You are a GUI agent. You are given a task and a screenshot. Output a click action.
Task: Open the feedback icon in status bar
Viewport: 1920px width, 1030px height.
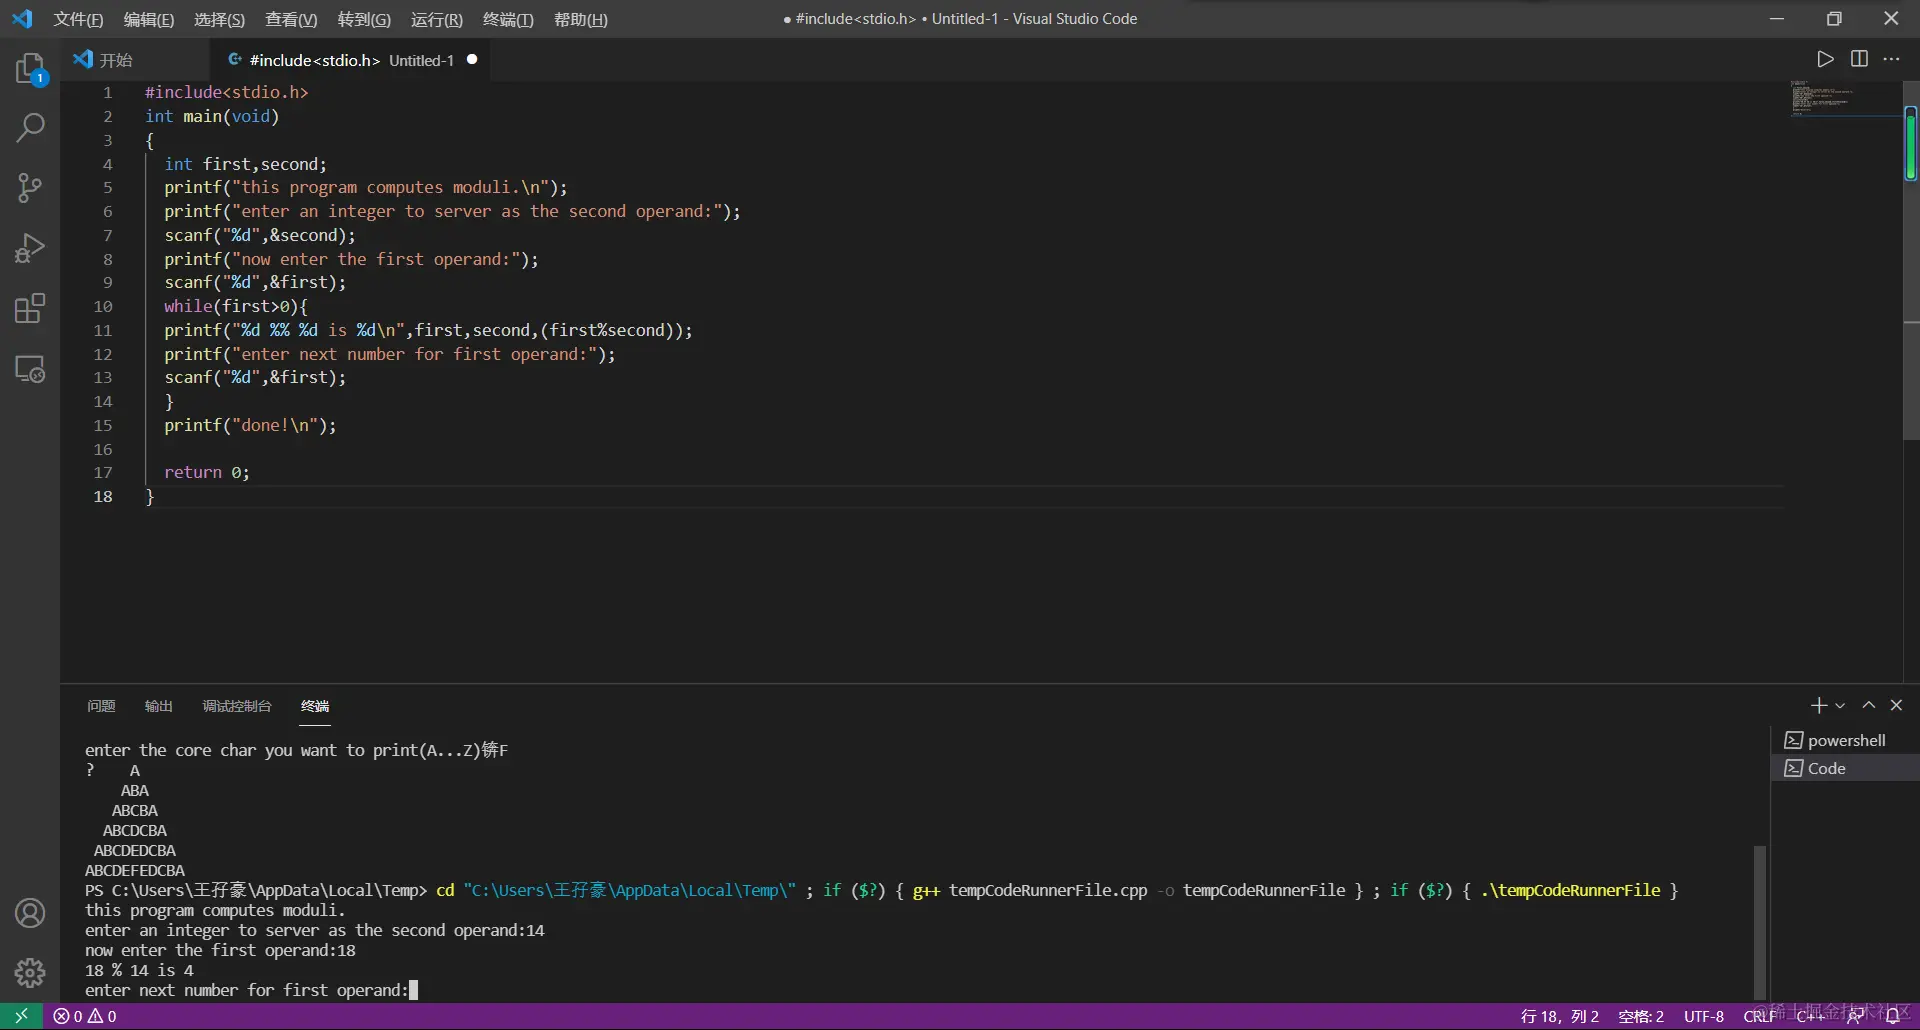click(x=1856, y=1016)
